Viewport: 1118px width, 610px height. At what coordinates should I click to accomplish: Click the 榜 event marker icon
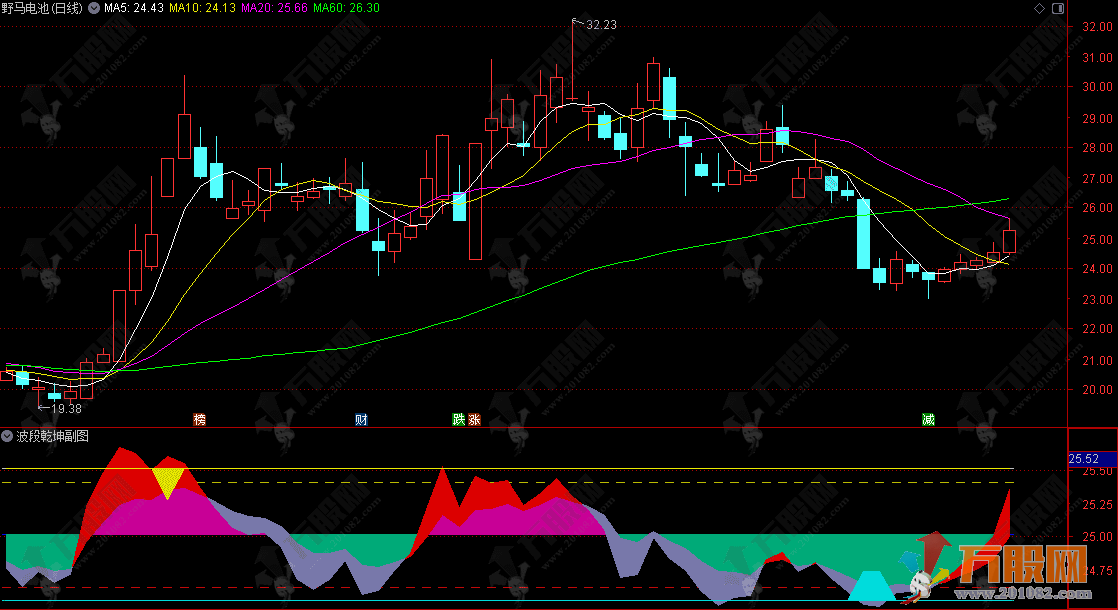200,420
